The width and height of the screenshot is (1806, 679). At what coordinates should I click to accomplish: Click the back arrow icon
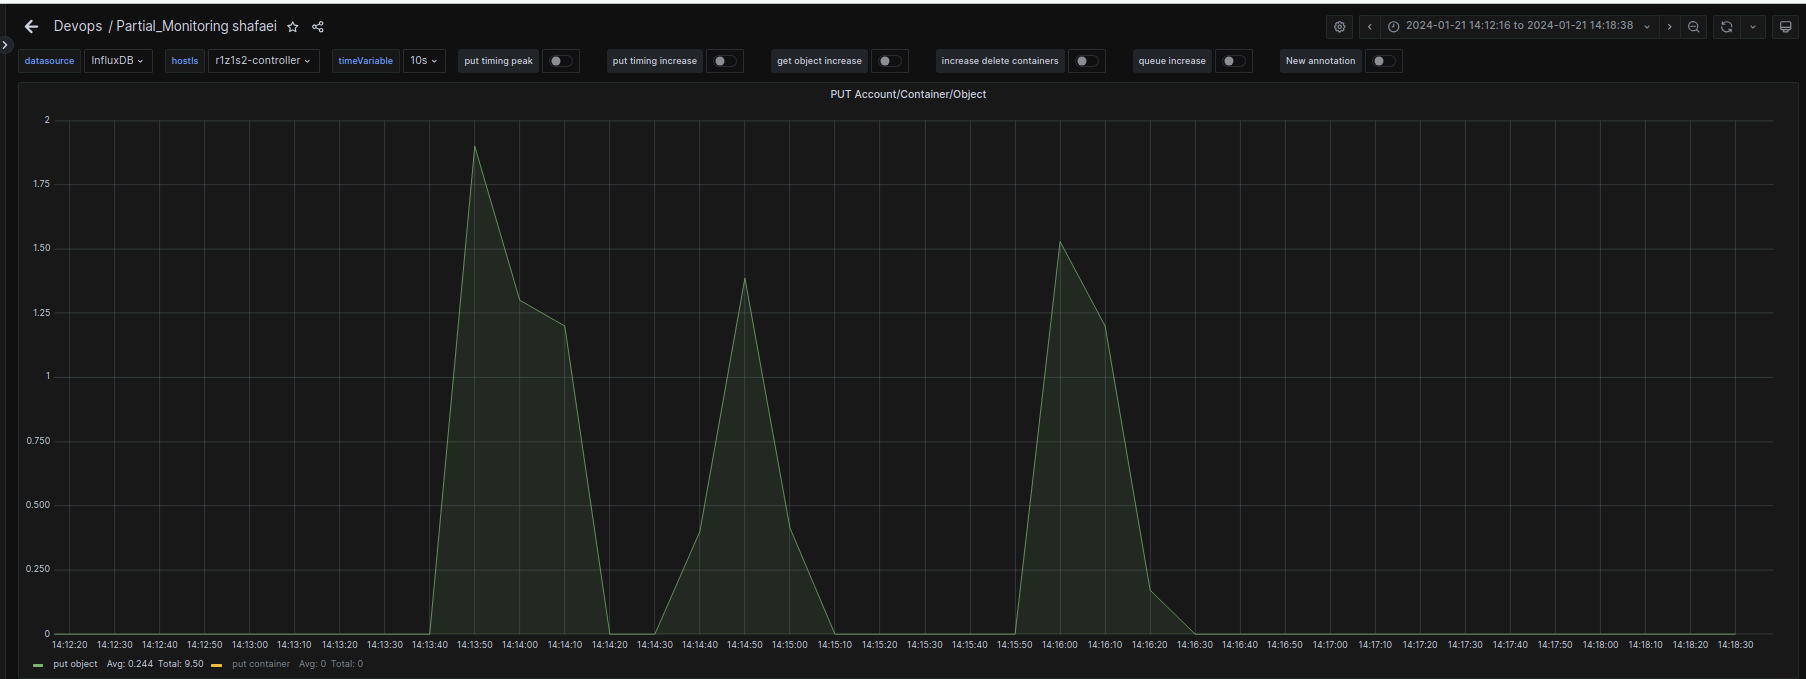[31, 27]
